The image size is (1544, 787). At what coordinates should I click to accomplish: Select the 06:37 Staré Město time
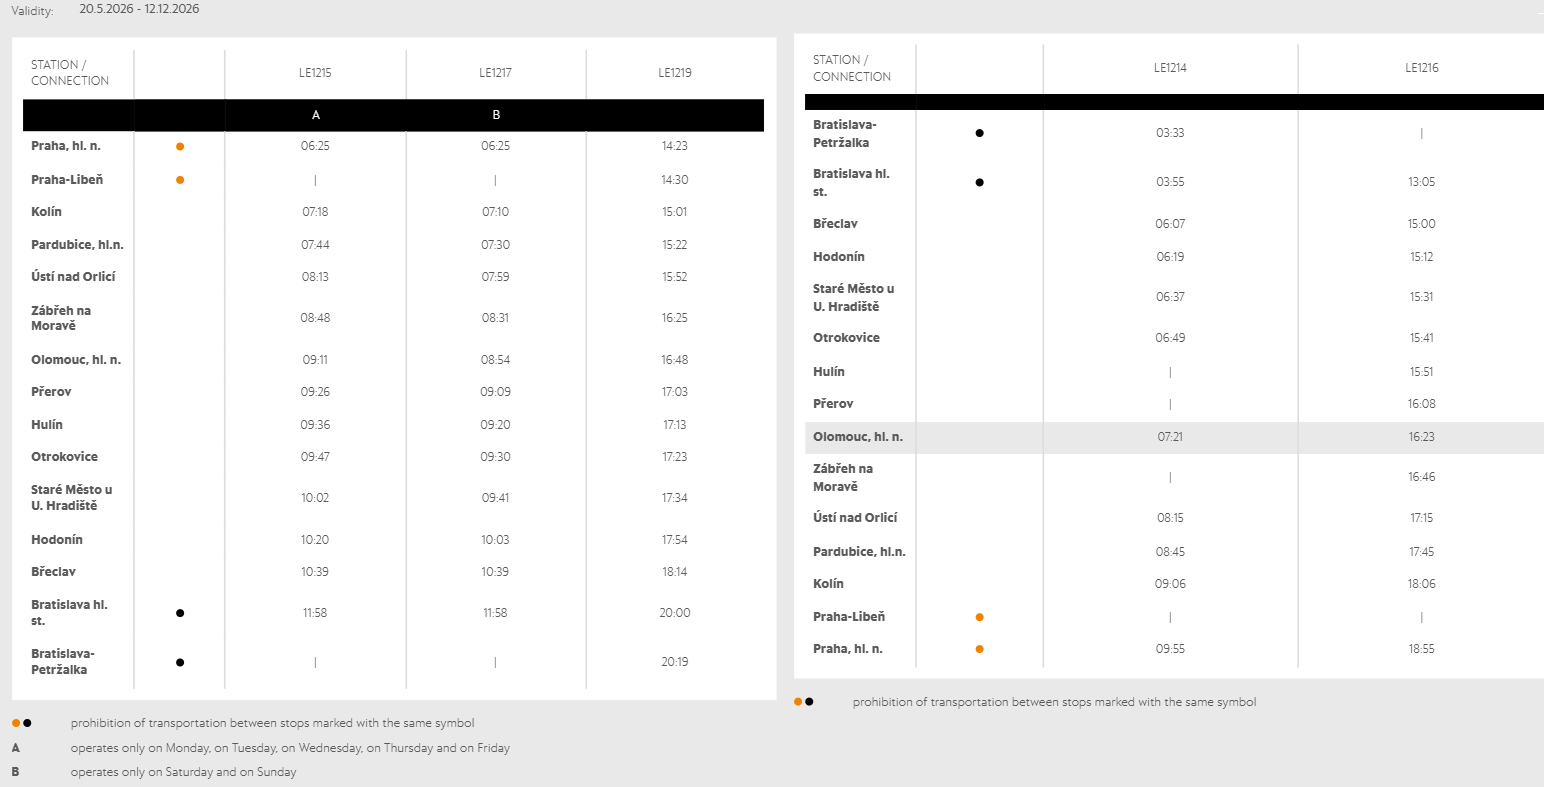[x=1170, y=297]
